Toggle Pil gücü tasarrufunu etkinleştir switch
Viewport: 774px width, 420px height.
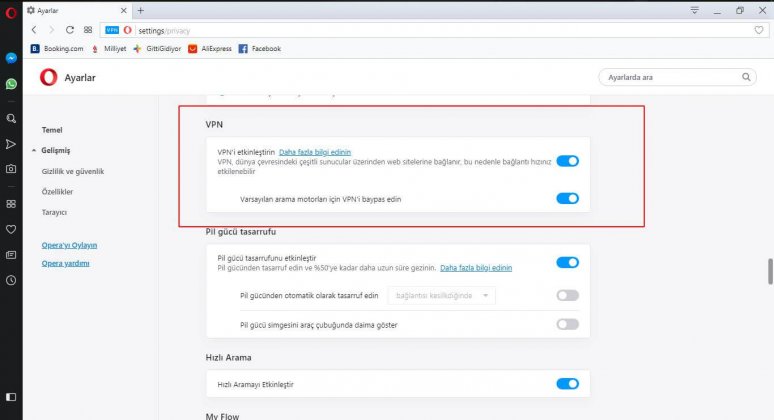tap(567, 263)
